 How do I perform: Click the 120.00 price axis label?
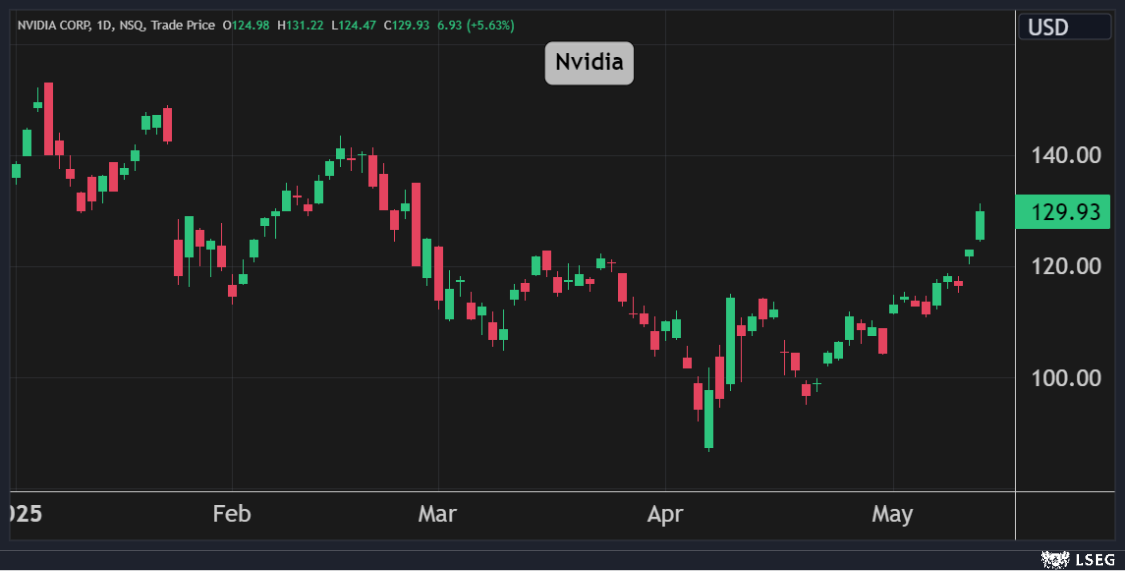coord(1065,266)
